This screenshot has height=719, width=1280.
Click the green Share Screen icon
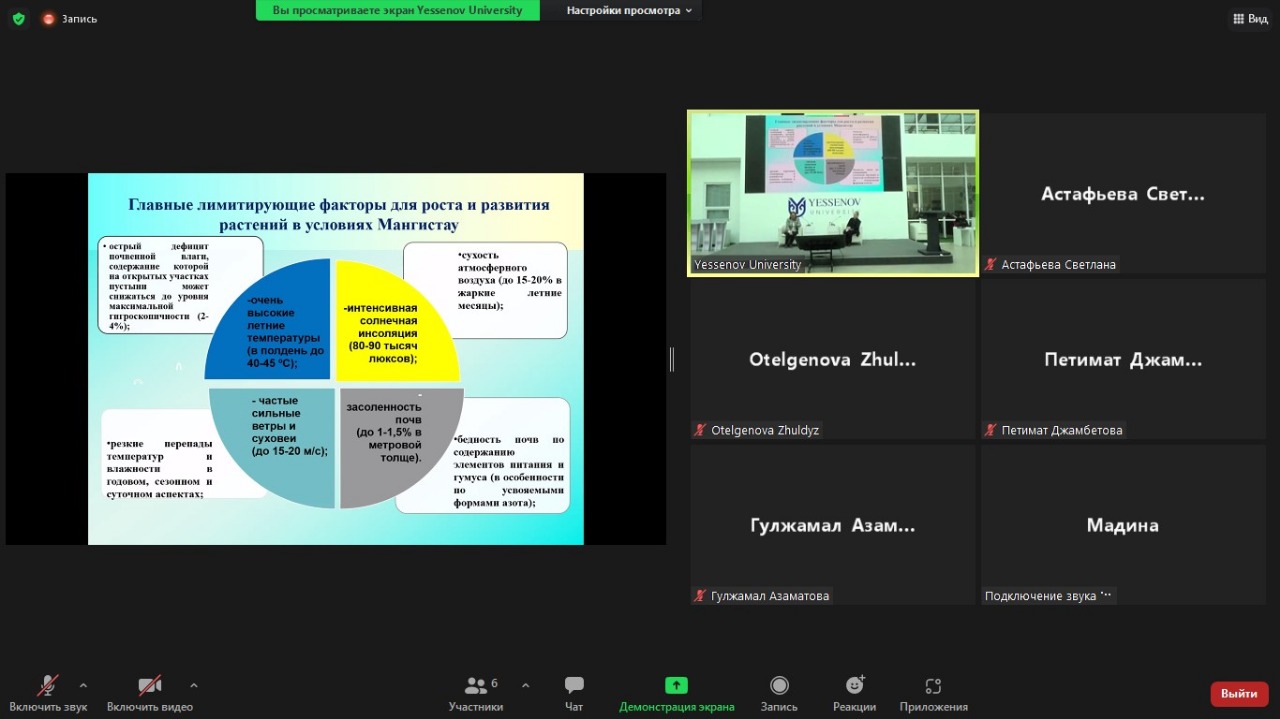pyautogui.click(x=676, y=686)
